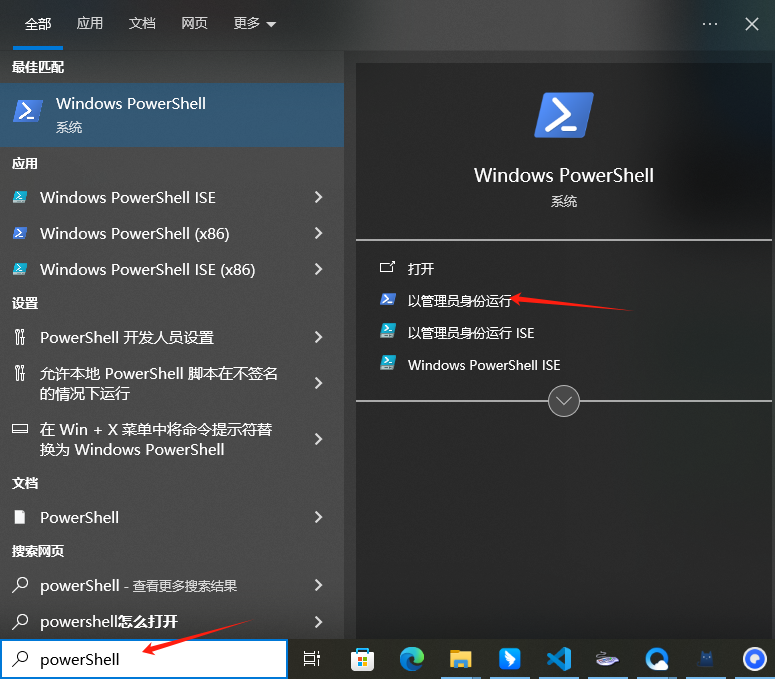Close the search panel with X
Screen dimensions: 775x679
click(x=752, y=24)
